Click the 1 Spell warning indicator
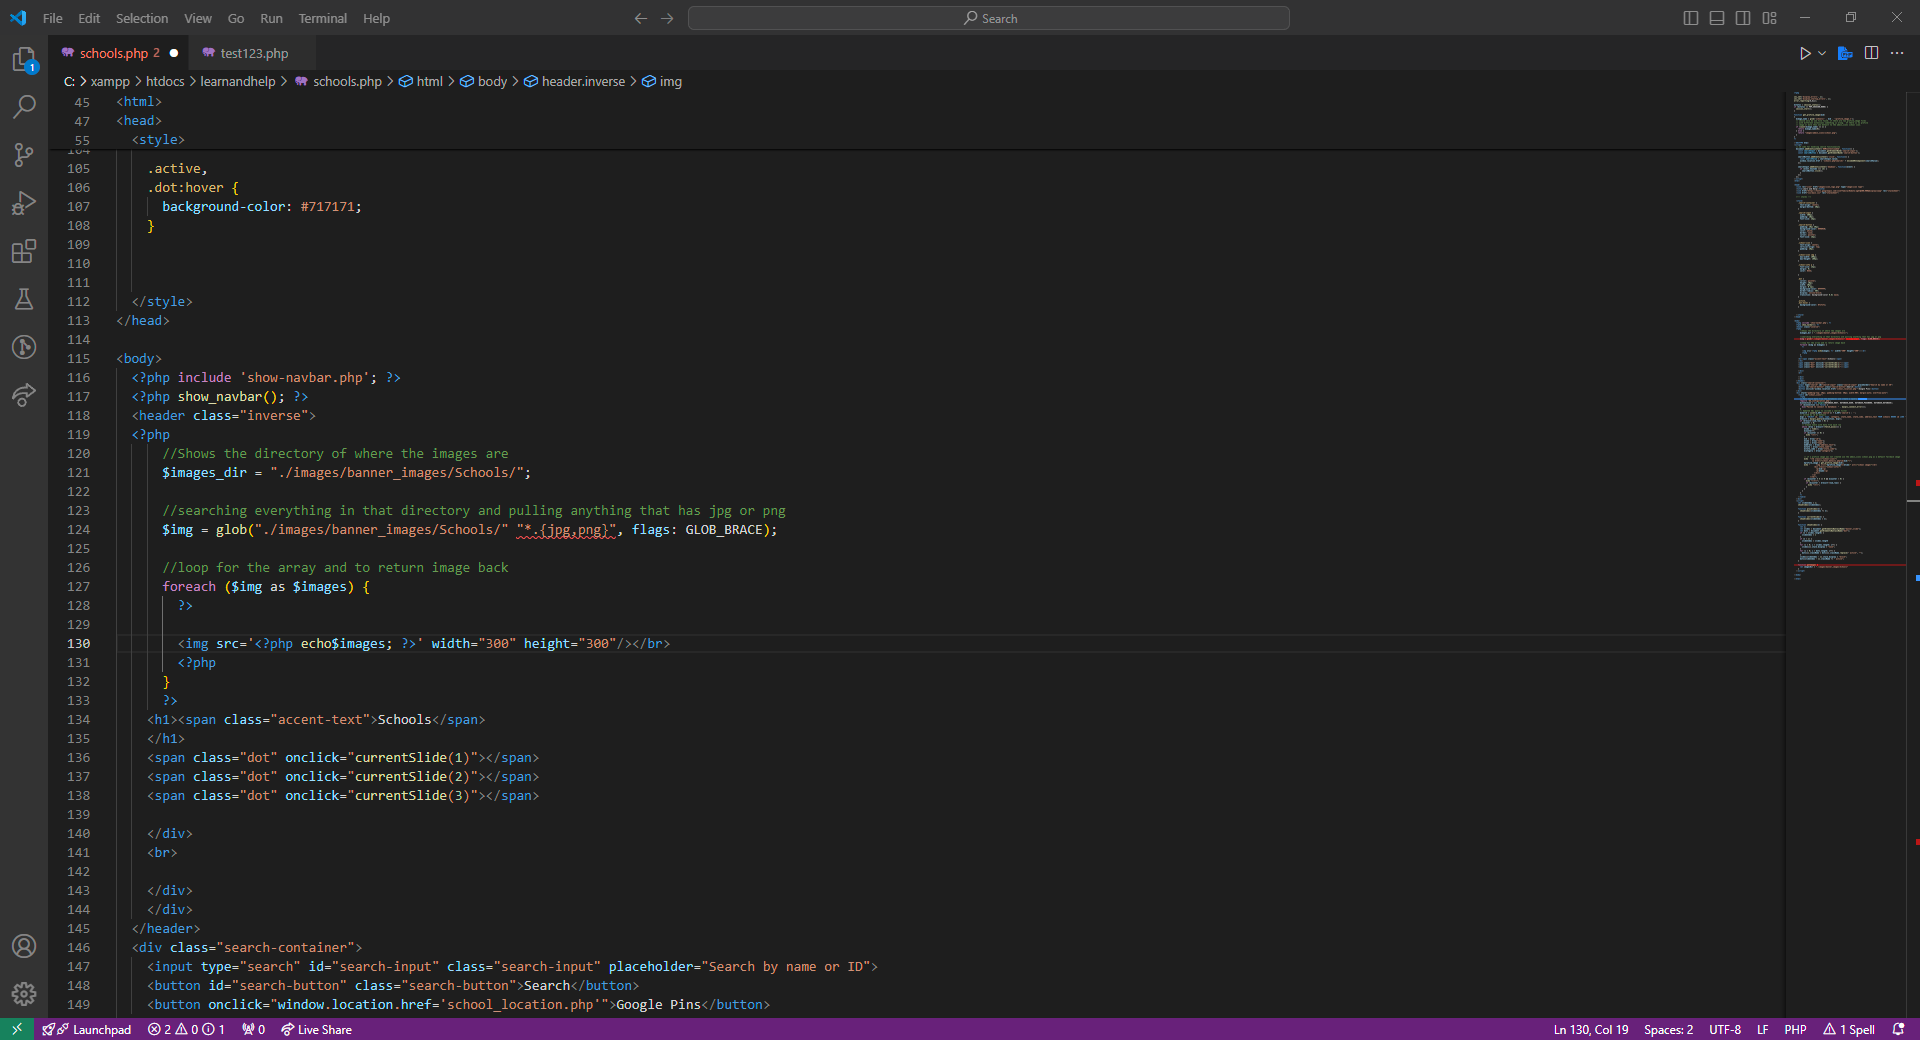 [x=1849, y=1029]
